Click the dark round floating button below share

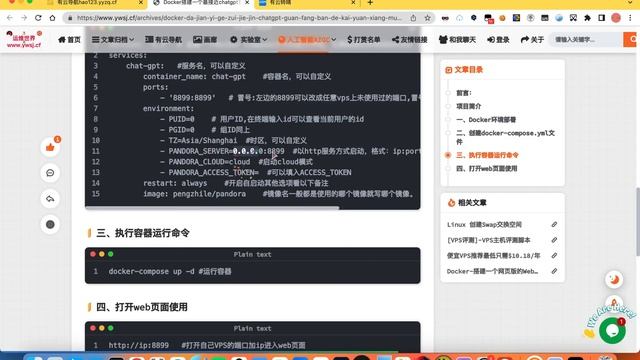click(50, 224)
